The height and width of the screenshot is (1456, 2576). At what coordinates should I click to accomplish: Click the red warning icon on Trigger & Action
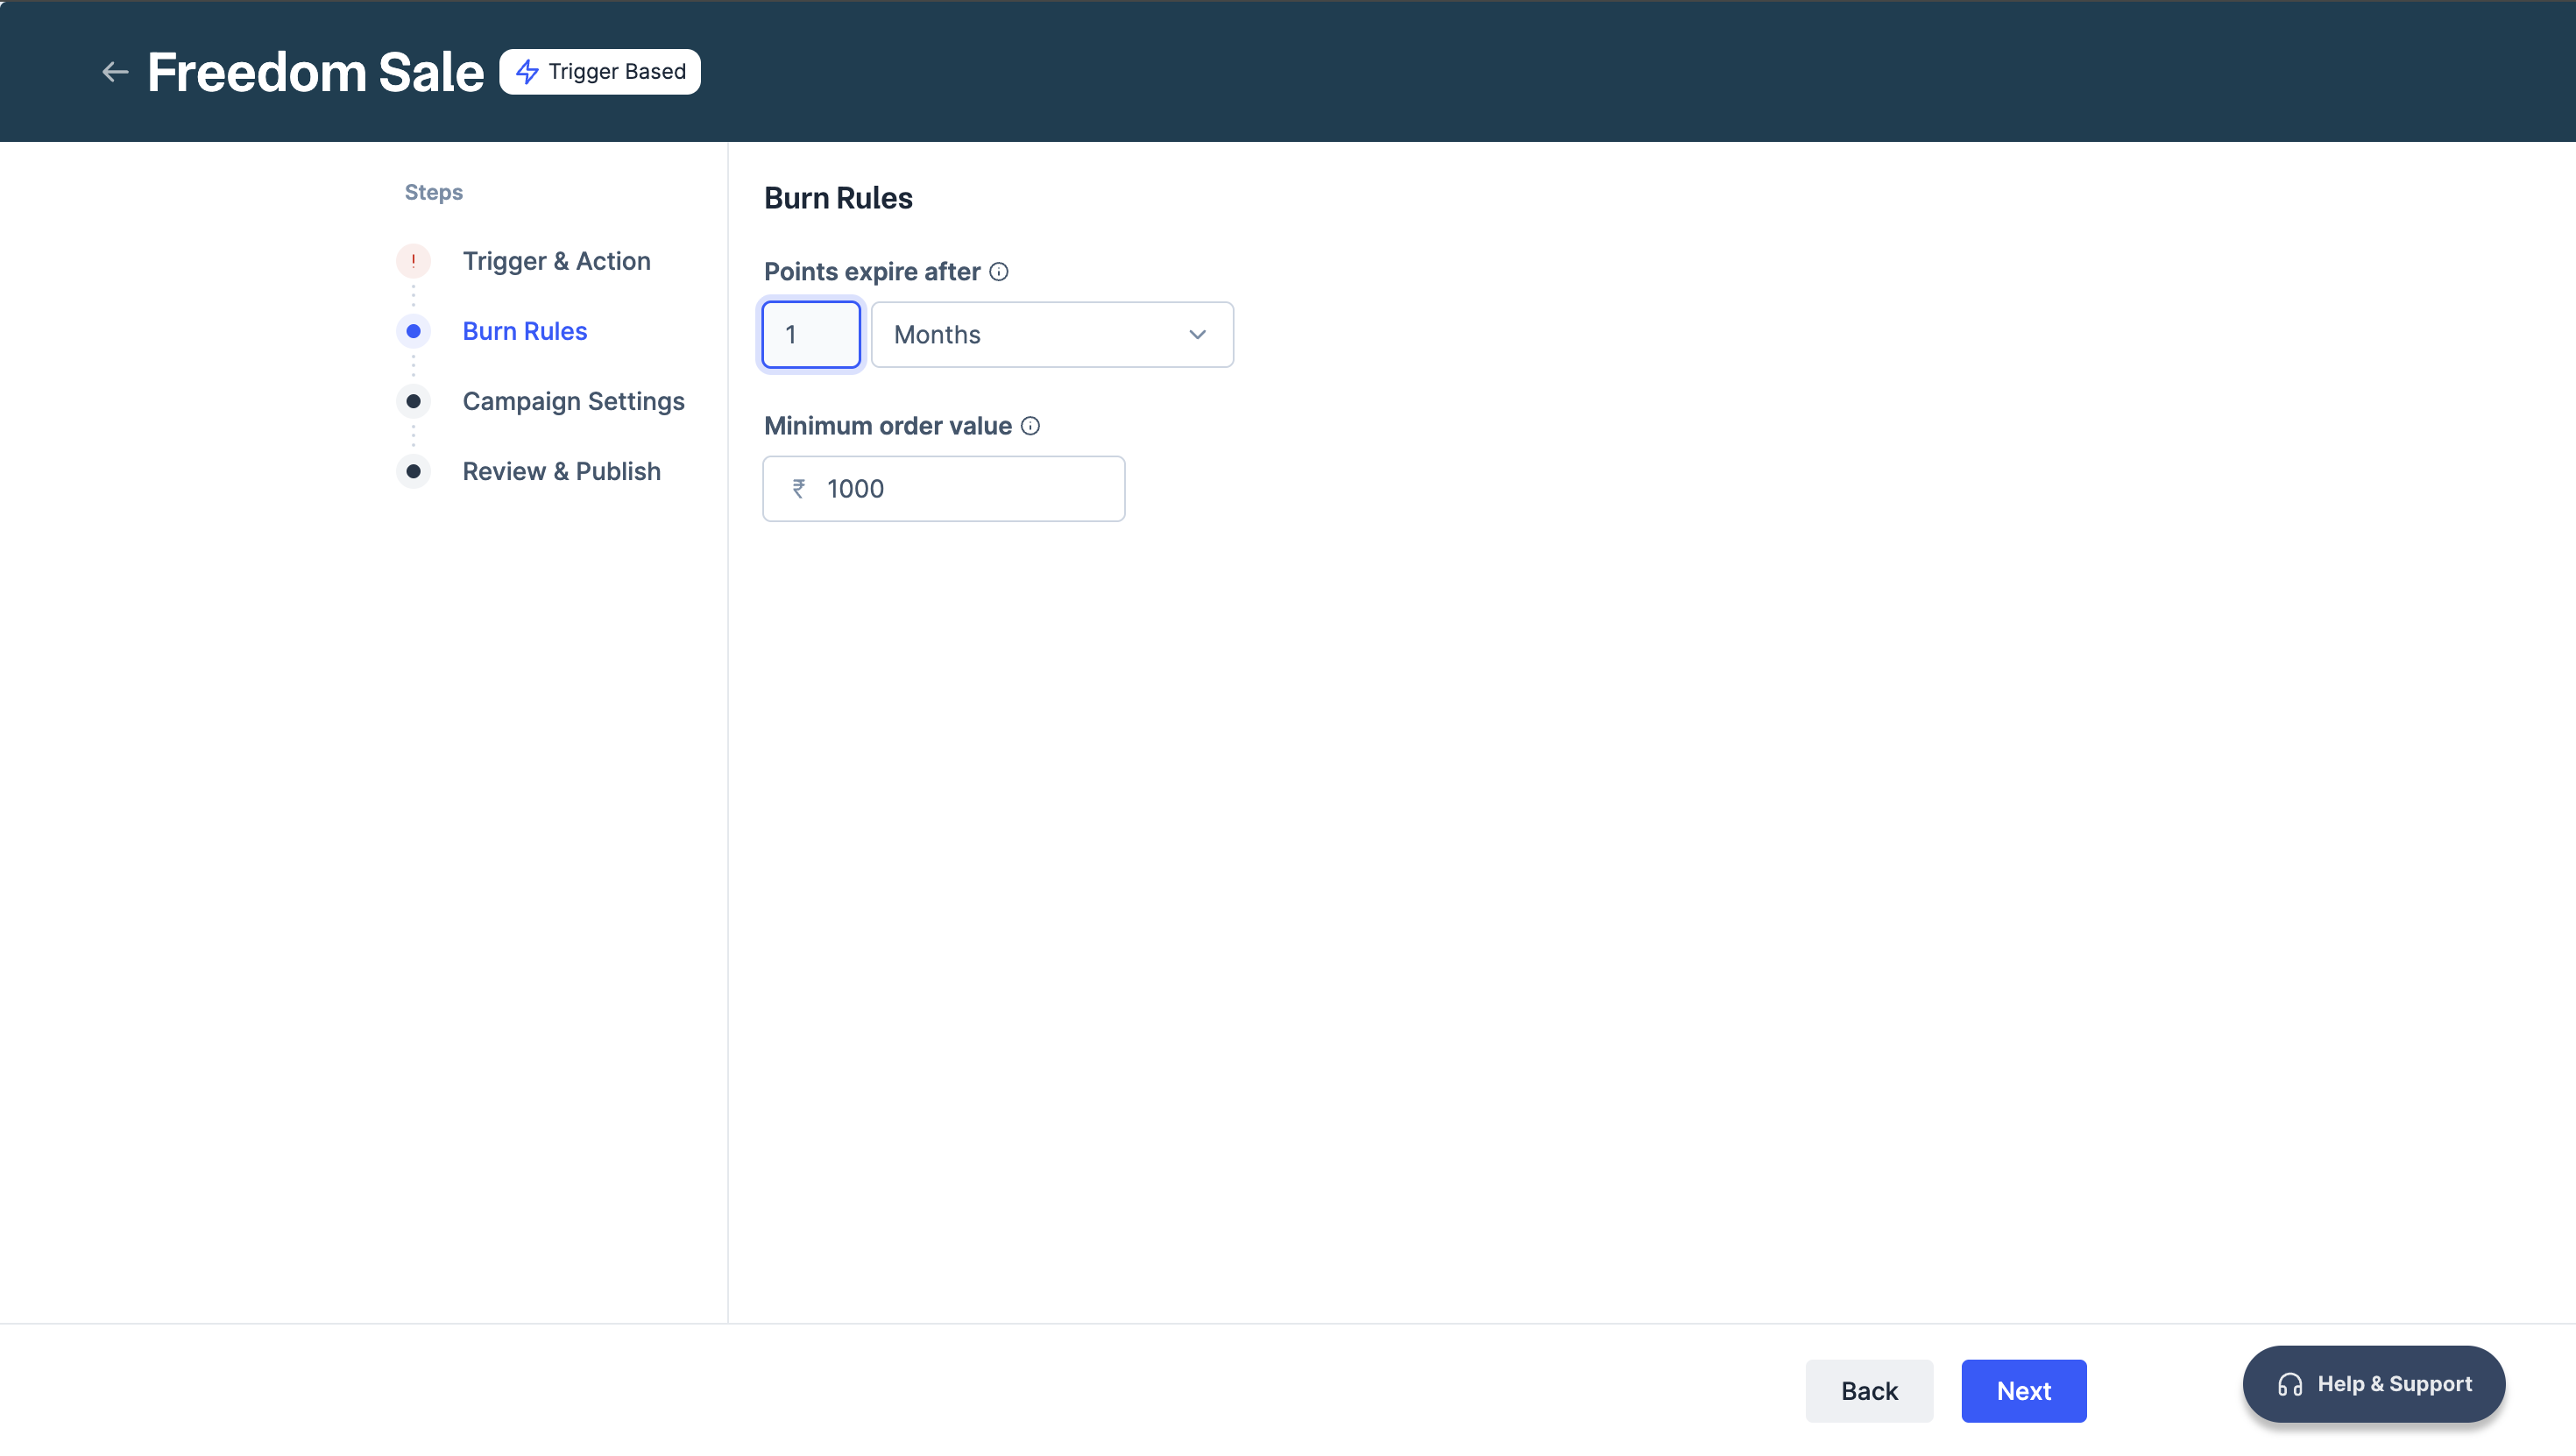[413, 261]
